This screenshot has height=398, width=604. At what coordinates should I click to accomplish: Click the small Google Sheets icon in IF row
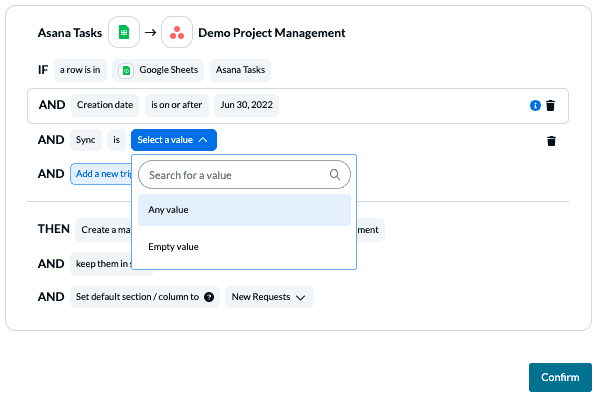(126, 71)
